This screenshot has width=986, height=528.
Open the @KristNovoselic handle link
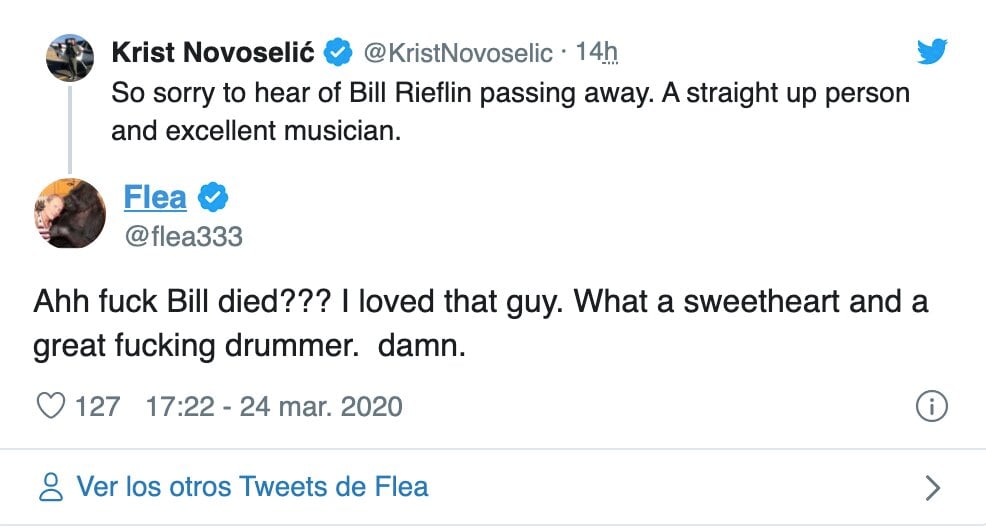pyautogui.click(x=456, y=51)
